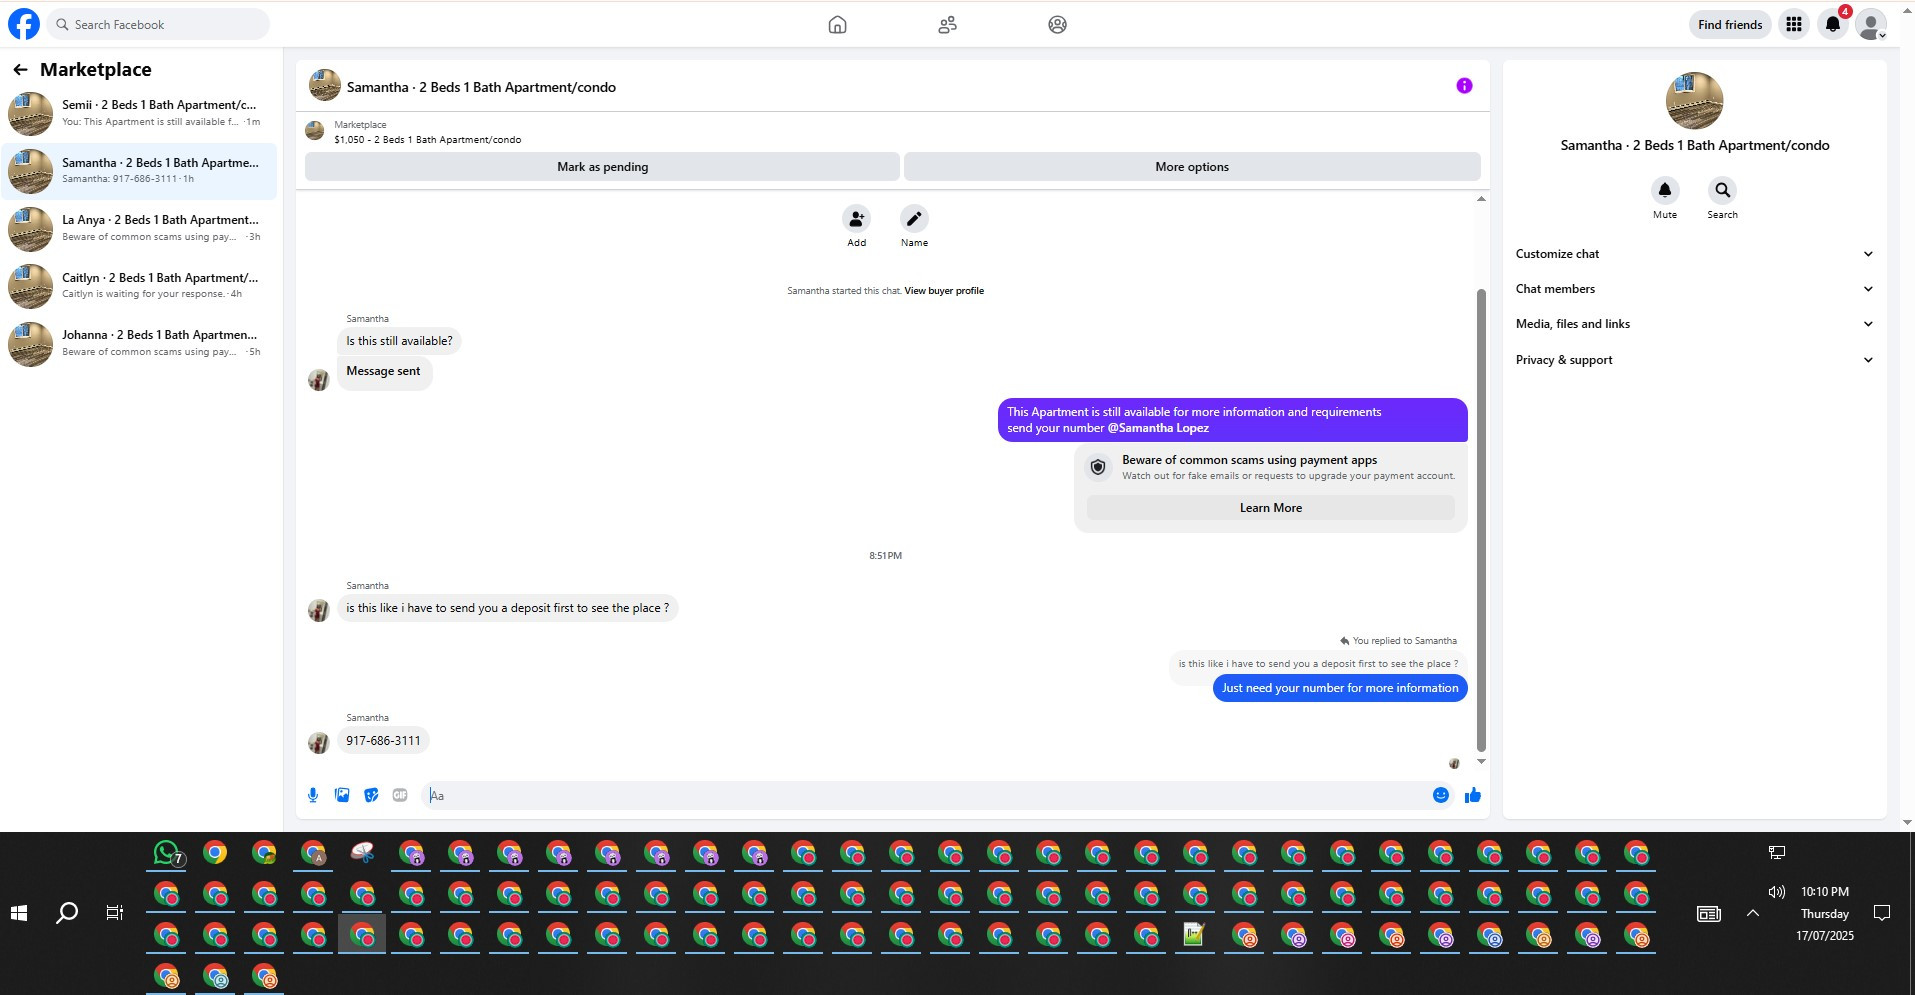1915x995 pixels.
Task: Choose a sticker
Action: pos(371,795)
